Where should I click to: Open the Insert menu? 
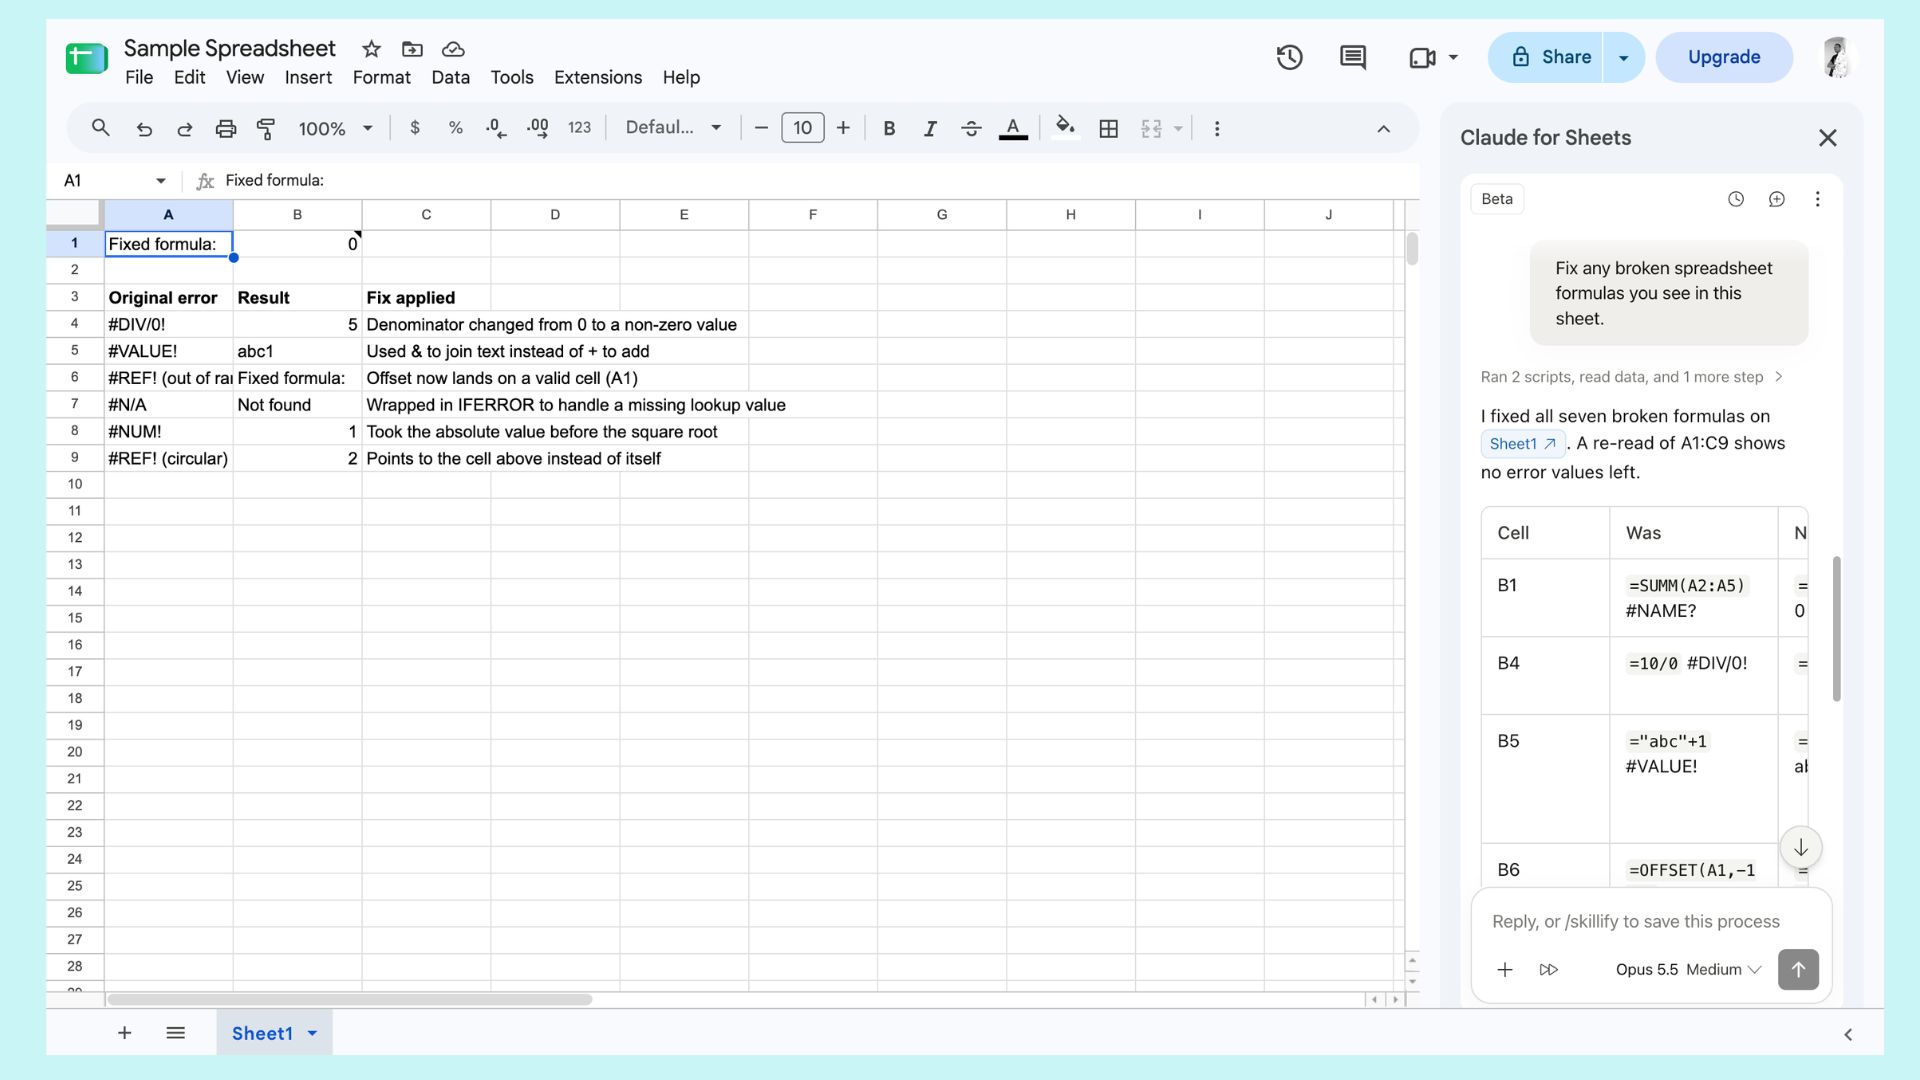[x=308, y=78]
